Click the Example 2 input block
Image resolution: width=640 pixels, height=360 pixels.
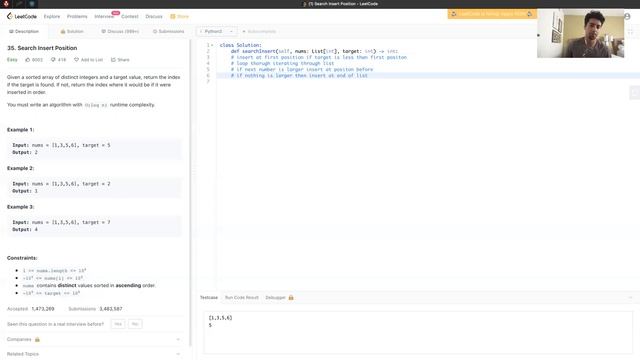pos(94,187)
